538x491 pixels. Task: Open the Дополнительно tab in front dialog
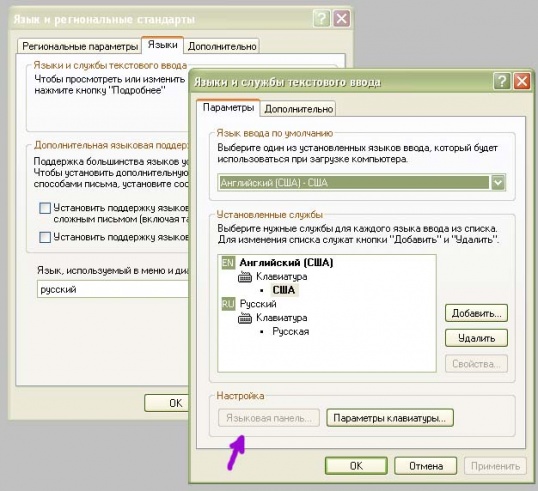[x=299, y=109]
